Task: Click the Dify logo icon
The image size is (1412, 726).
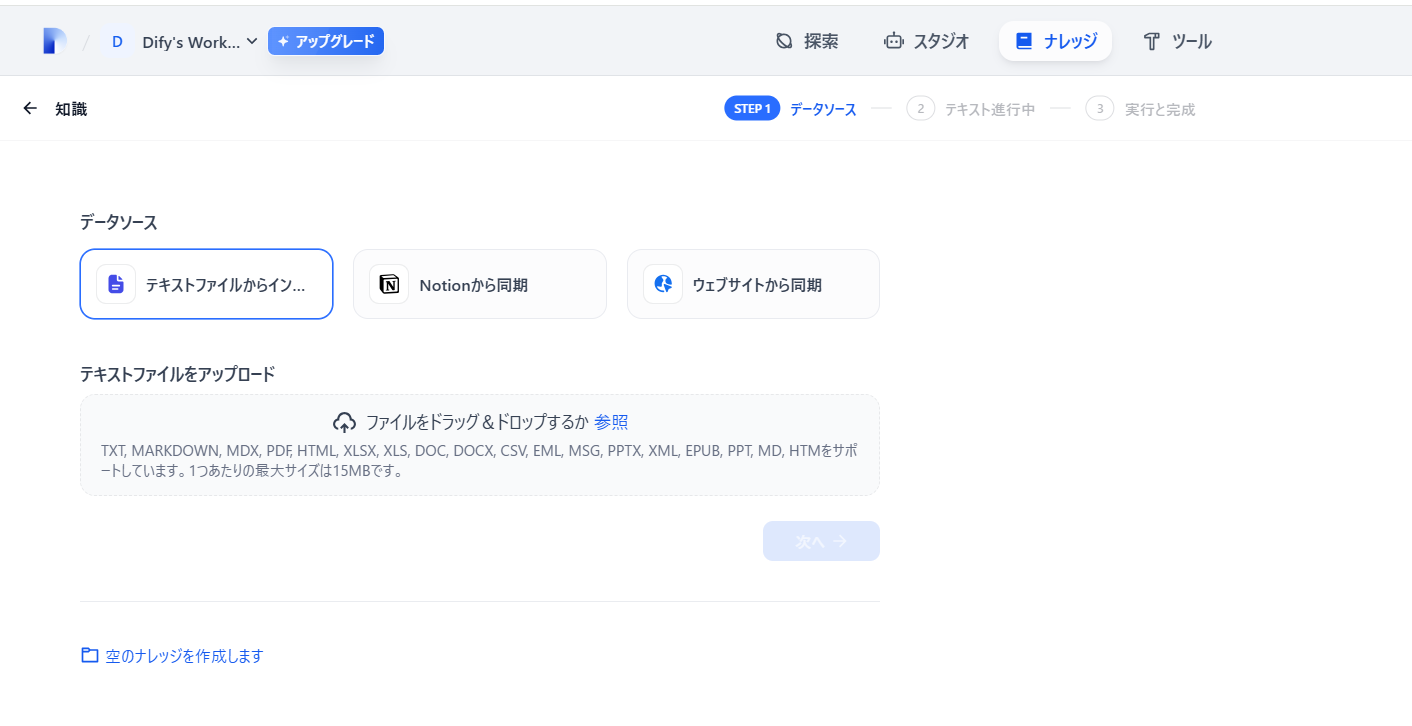Action: (54, 41)
